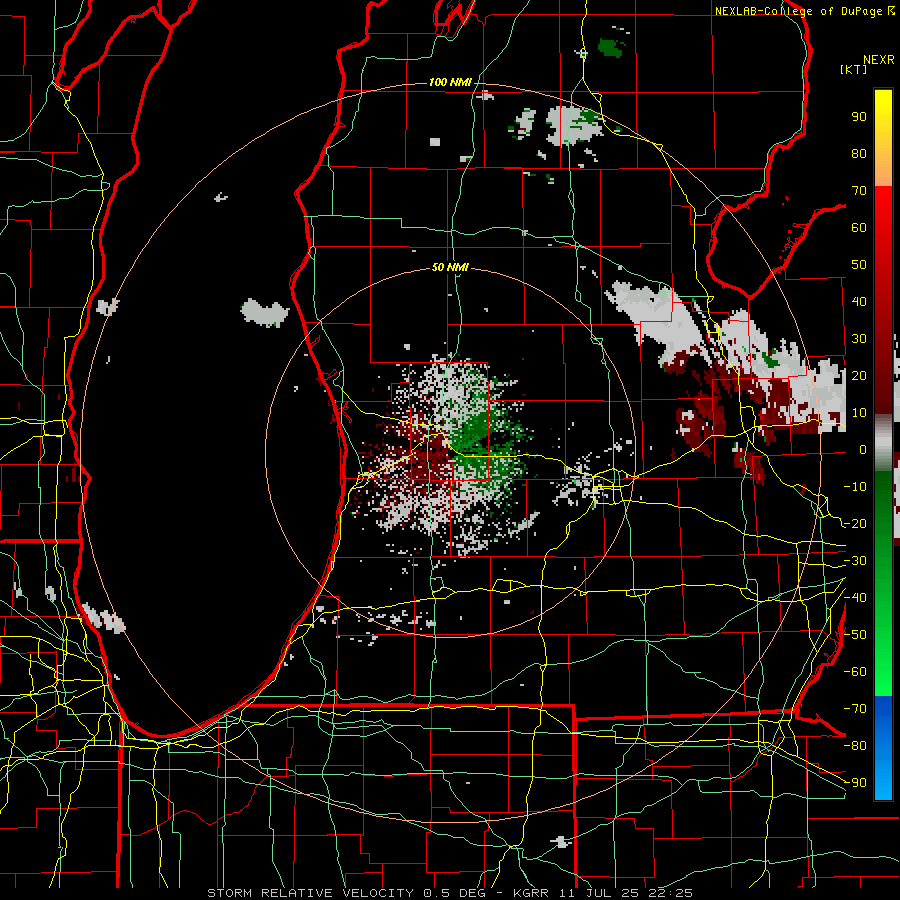Viewport: 900px width, 900px height.
Task: Click the Storm Relative Velocity footer caption
Action: [449, 893]
